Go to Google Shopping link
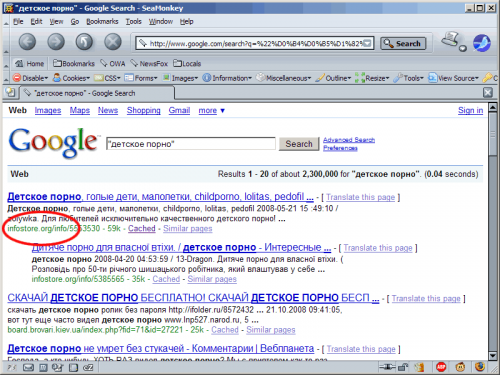 point(143,110)
